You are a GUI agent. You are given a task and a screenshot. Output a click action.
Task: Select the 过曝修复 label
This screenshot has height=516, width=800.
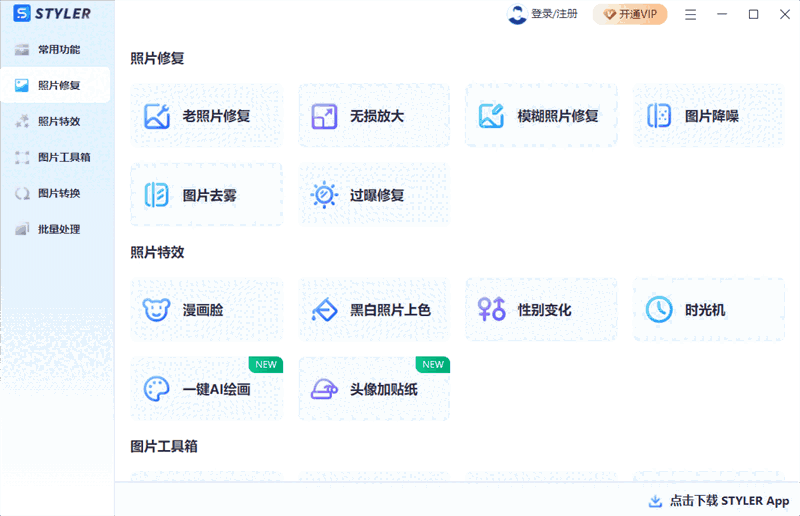click(377, 195)
